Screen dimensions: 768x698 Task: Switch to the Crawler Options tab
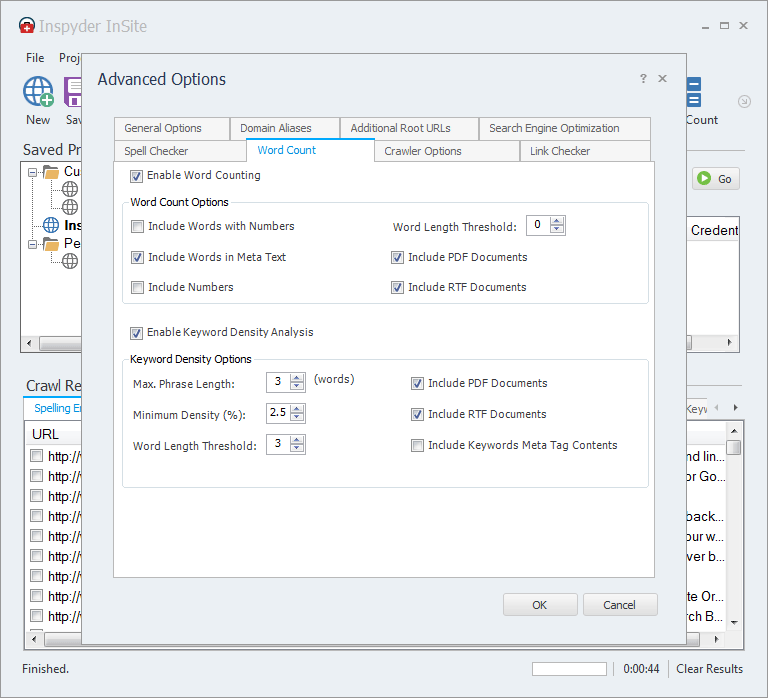(x=447, y=151)
